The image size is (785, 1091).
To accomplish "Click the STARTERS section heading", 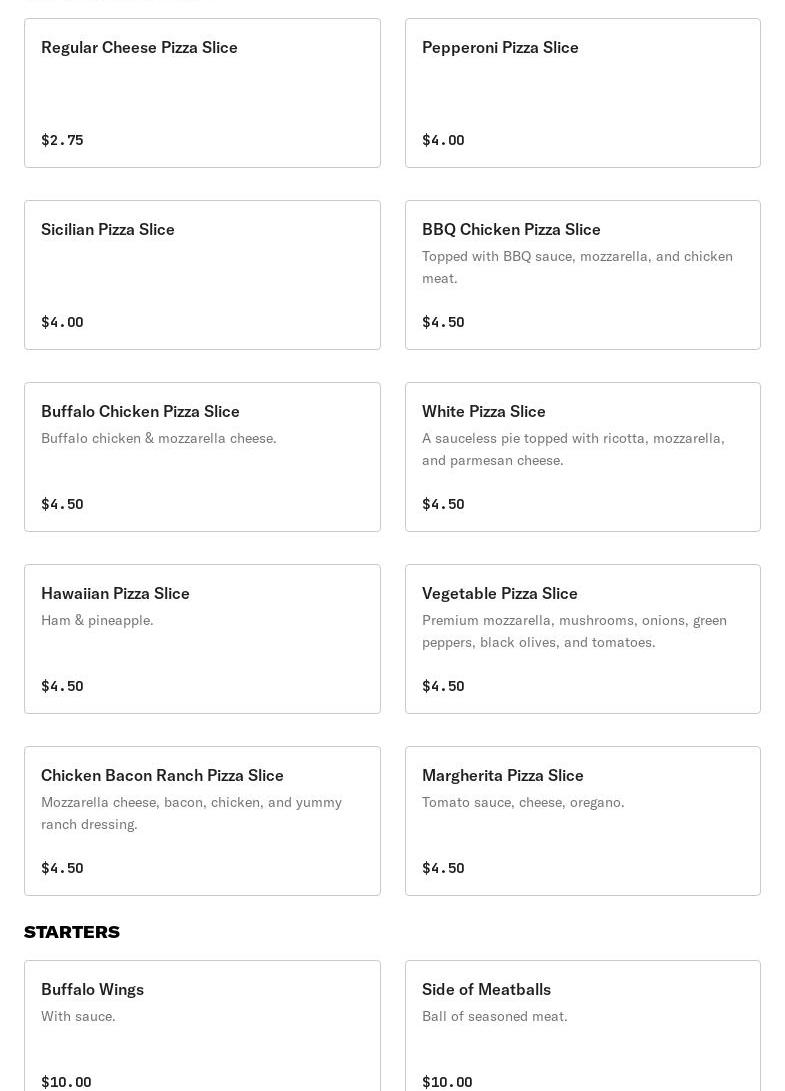I will 72,932.
